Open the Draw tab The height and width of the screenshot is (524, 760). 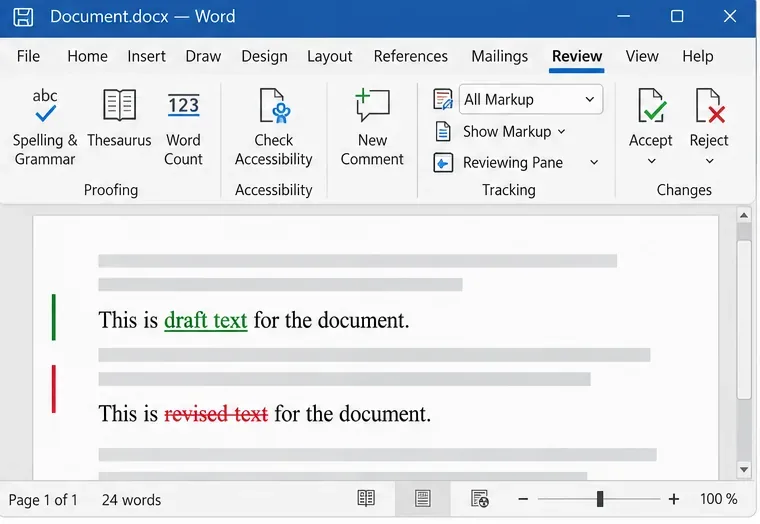pos(203,56)
